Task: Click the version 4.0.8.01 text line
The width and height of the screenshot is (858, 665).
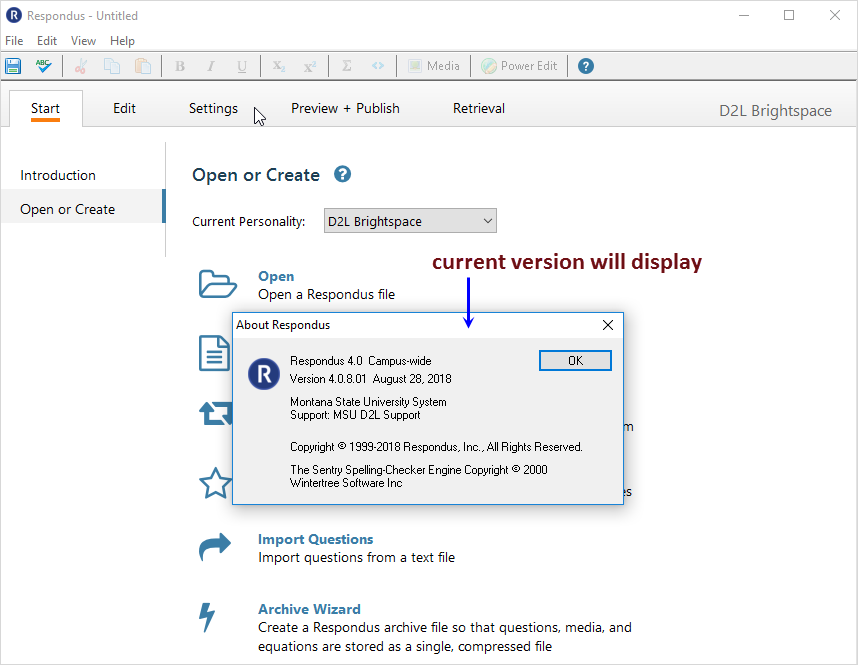Action: click(x=370, y=379)
